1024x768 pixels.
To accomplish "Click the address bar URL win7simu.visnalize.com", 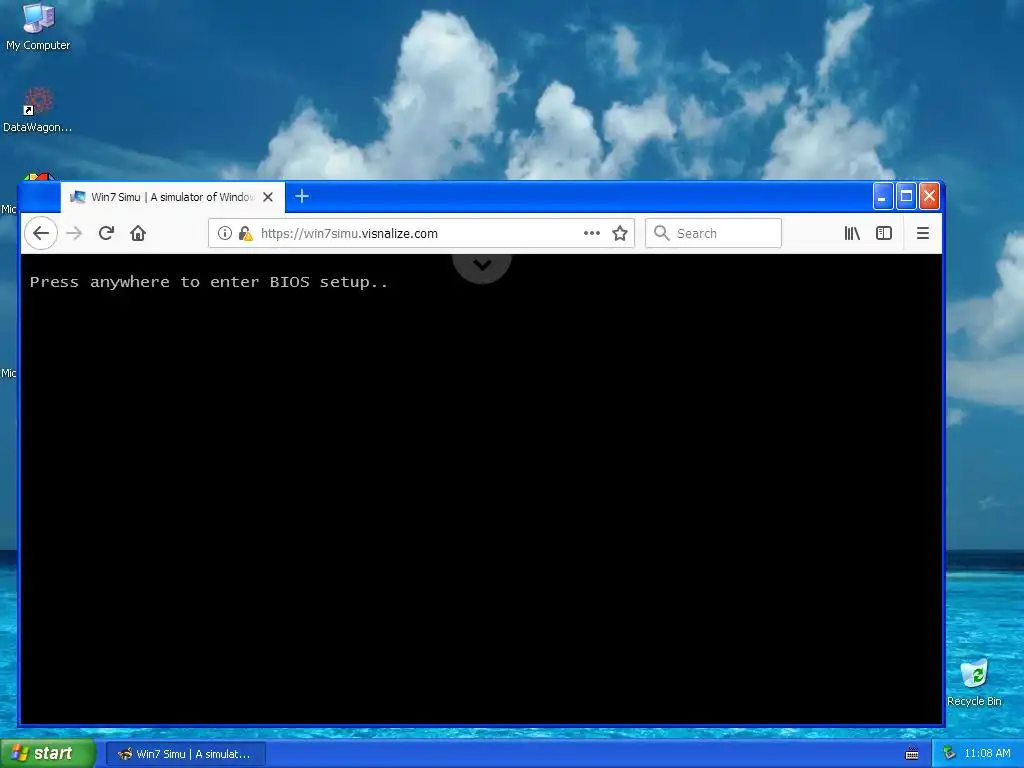I will coord(349,233).
